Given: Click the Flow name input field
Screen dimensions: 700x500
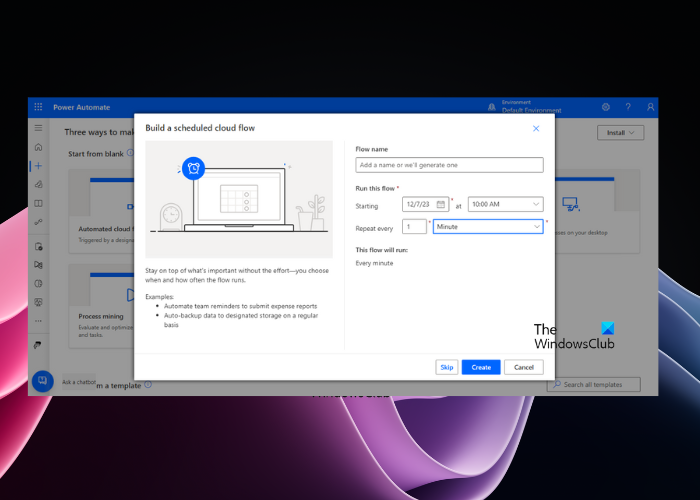Looking at the screenshot, I should click(x=449, y=165).
